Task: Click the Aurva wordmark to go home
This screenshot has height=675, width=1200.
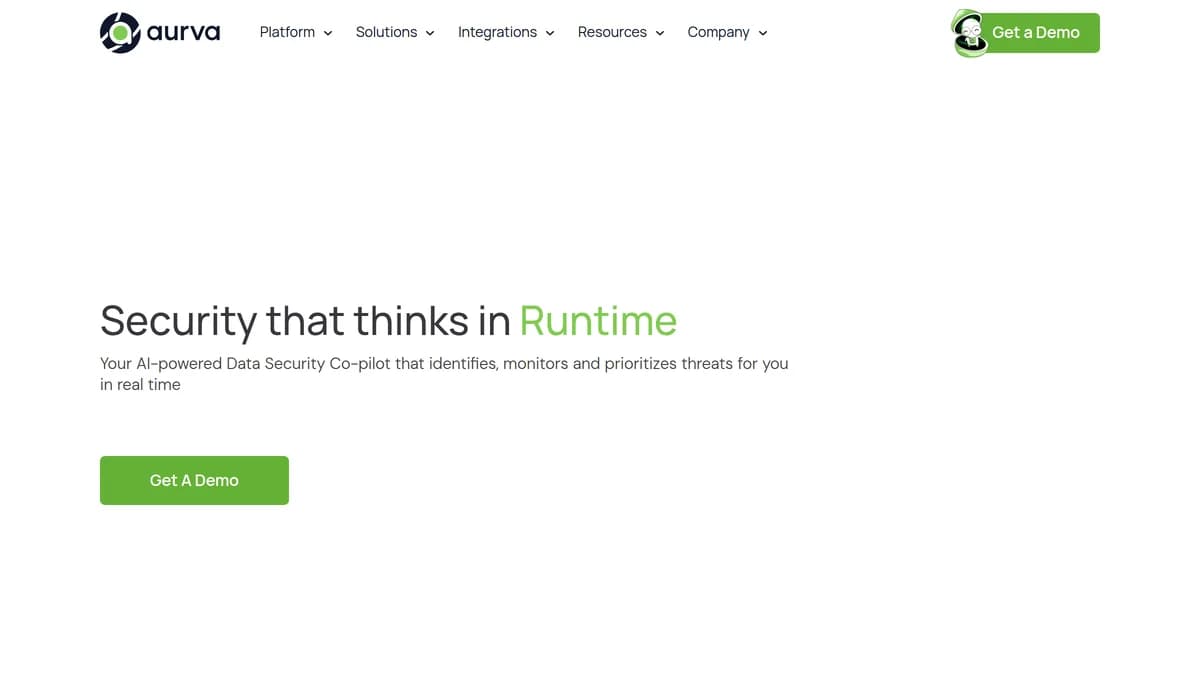Action: point(185,32)
